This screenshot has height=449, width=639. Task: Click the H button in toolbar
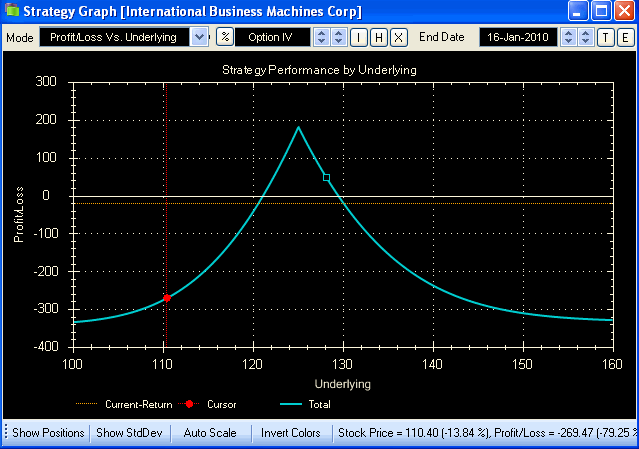379,37
